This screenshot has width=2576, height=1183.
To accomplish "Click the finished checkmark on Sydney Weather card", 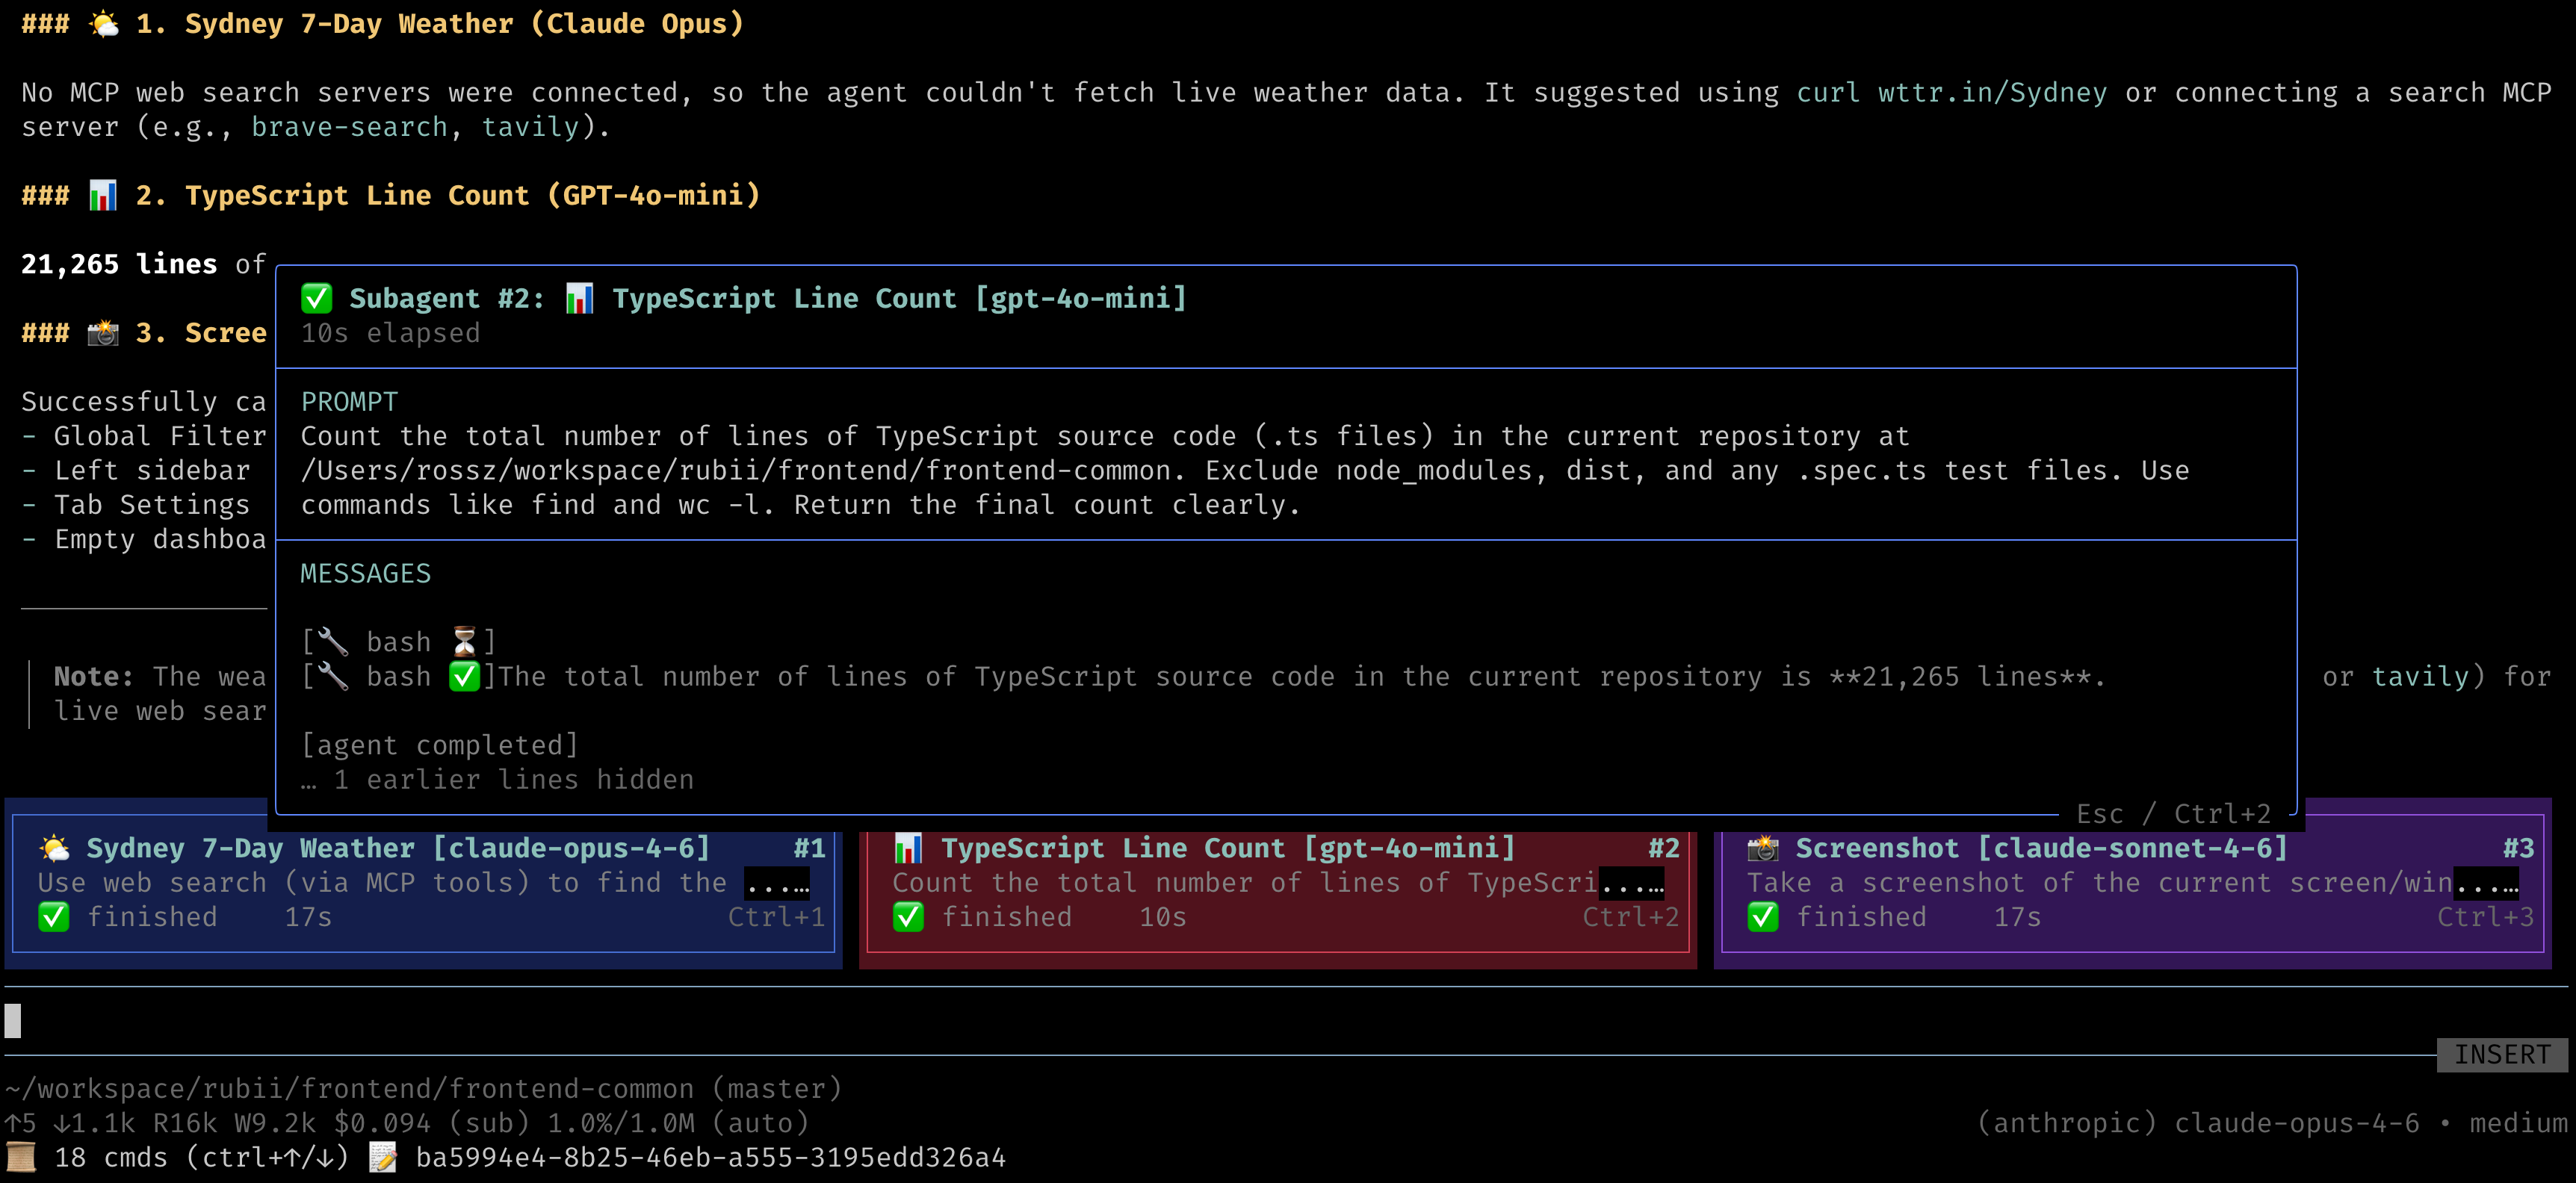I will click(x=54, y=917).
